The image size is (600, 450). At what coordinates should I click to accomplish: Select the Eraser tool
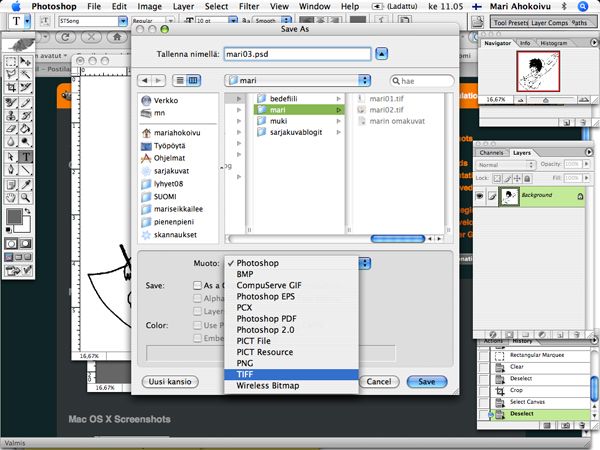[11, 129]
